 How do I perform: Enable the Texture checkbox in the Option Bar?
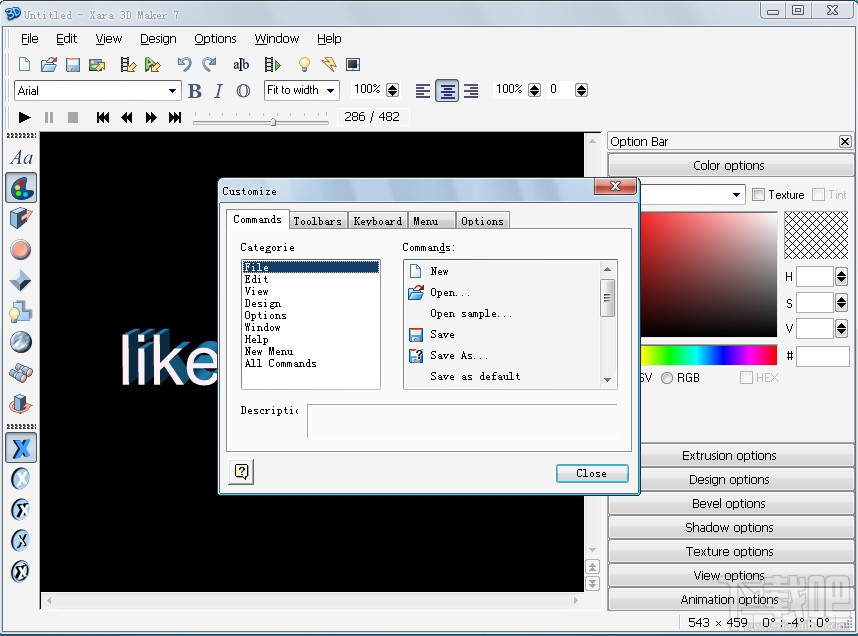(757, 194)
